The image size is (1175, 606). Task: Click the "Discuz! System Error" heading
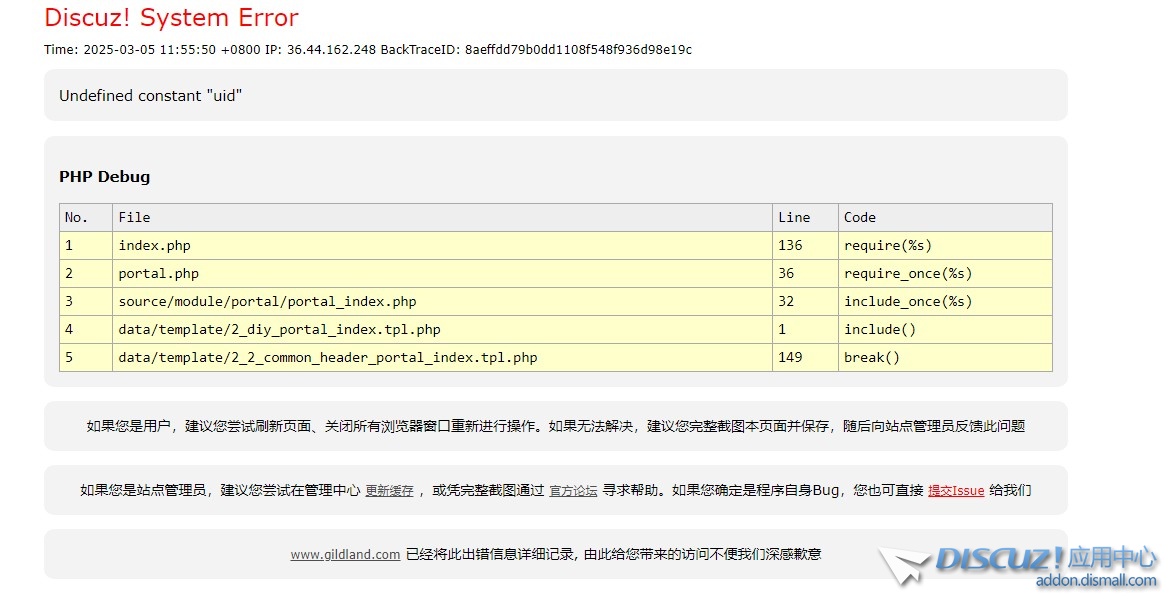[171, 18]
